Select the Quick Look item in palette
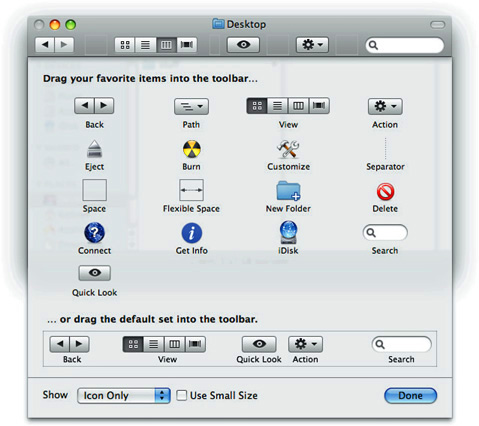479x426 pixels. click(x=95, y=273)
